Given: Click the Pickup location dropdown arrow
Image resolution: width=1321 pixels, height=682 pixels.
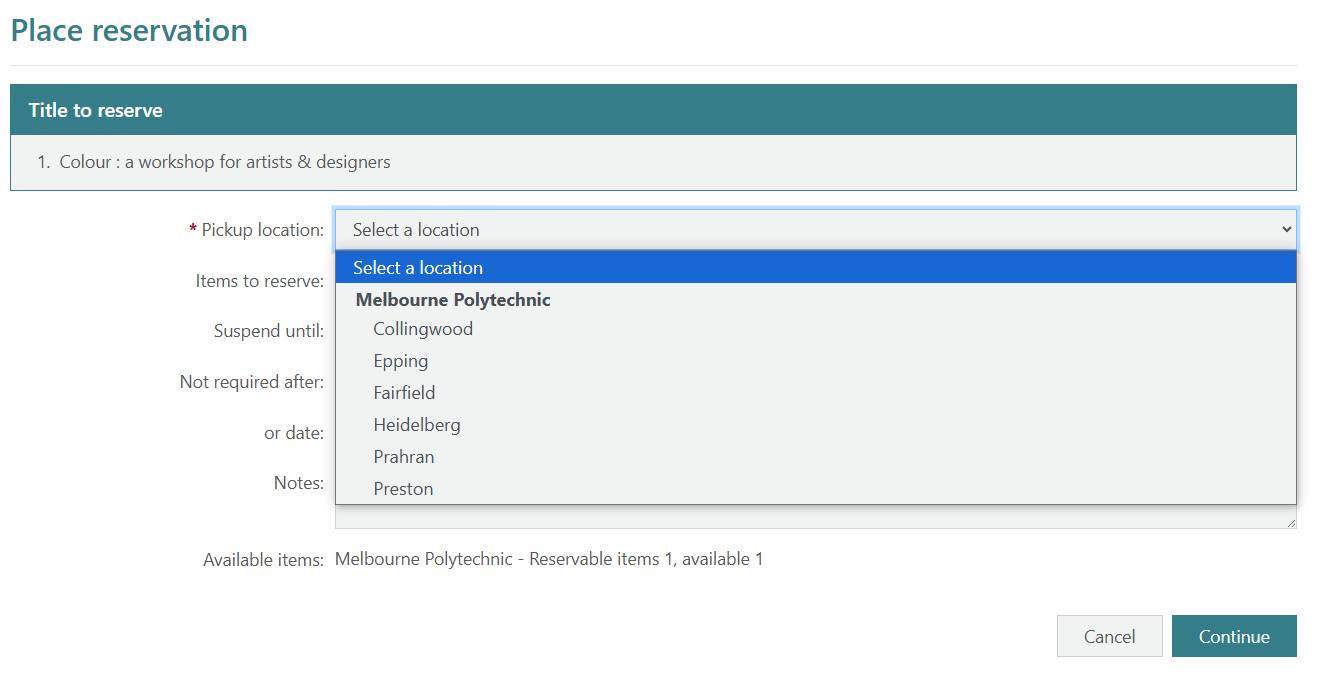Looking at the screenshot, I should (x=1286, y=230).
